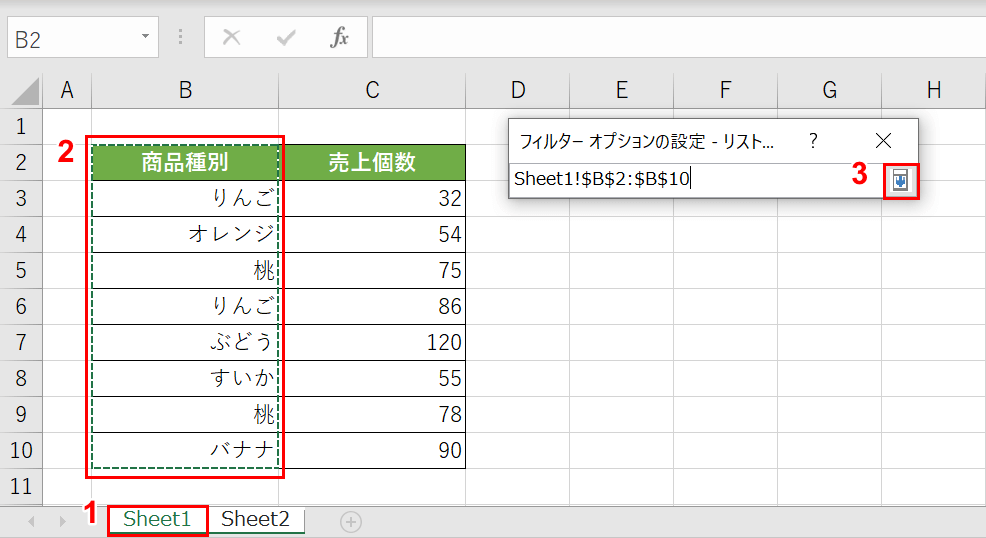986x538 pixels.
Task: Click the help question mark in filter dialog
Action: [x=813, y=140]
